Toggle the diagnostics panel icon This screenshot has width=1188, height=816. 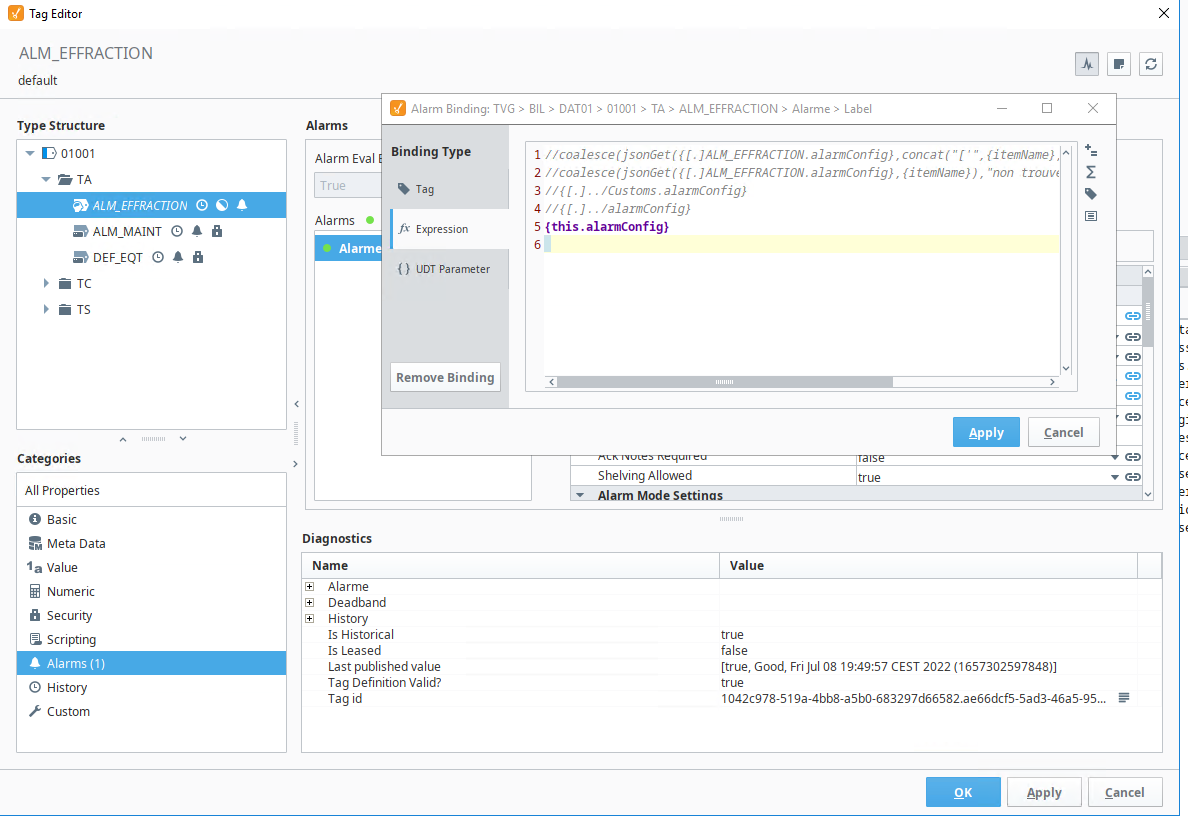[1086, 64]
